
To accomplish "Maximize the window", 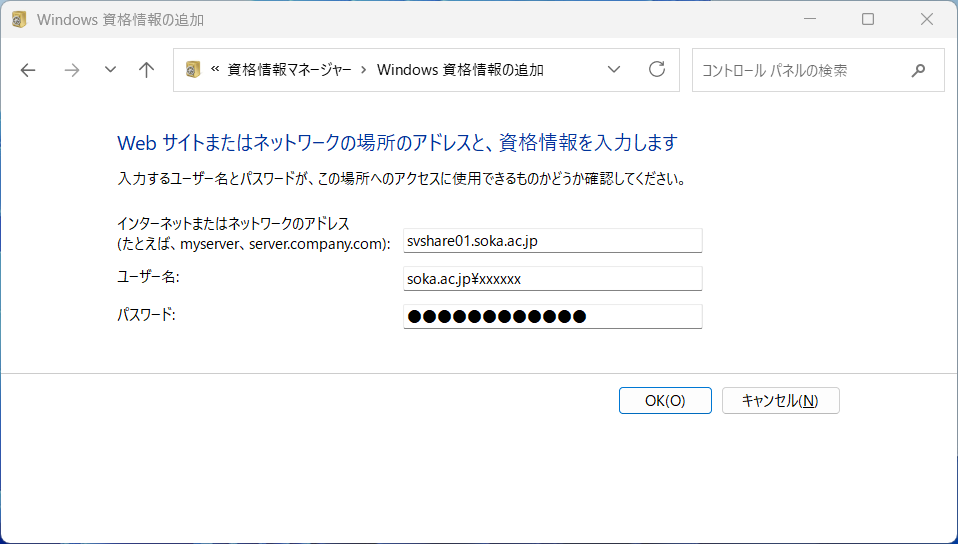I will click(x=868, y=20).
